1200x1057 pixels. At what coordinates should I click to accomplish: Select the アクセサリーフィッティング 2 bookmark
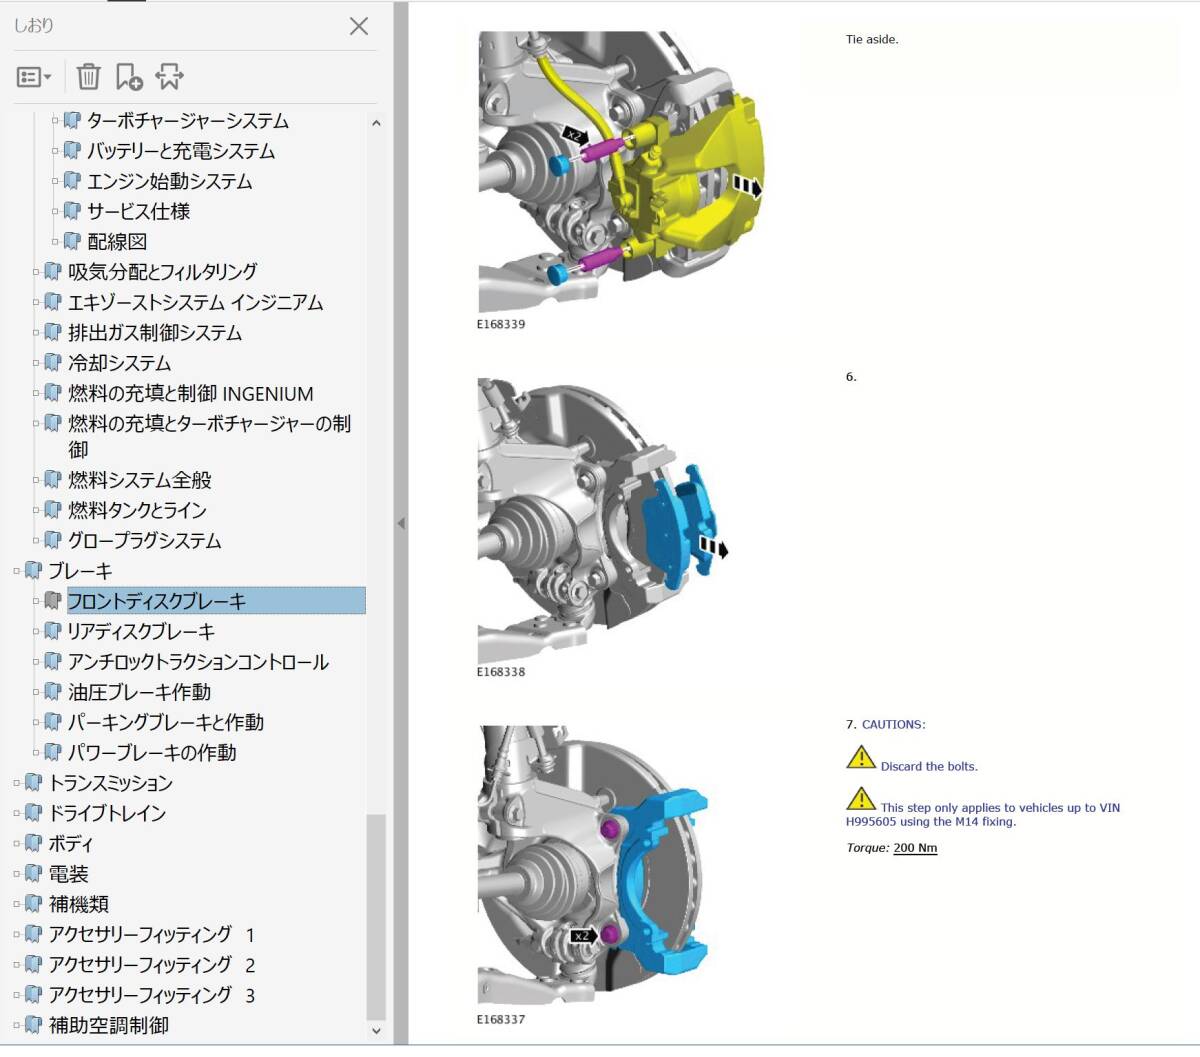pyautogui.click(x=151, y=965)
